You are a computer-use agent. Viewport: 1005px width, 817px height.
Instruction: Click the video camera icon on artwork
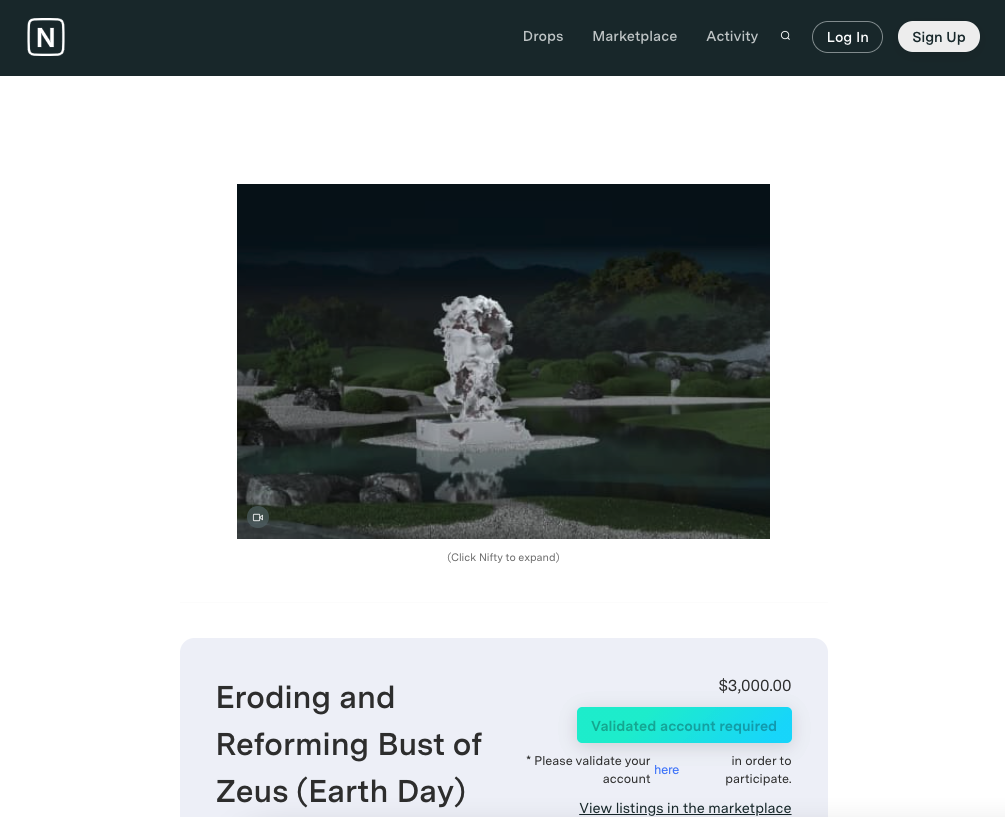(x=258, y=517)
